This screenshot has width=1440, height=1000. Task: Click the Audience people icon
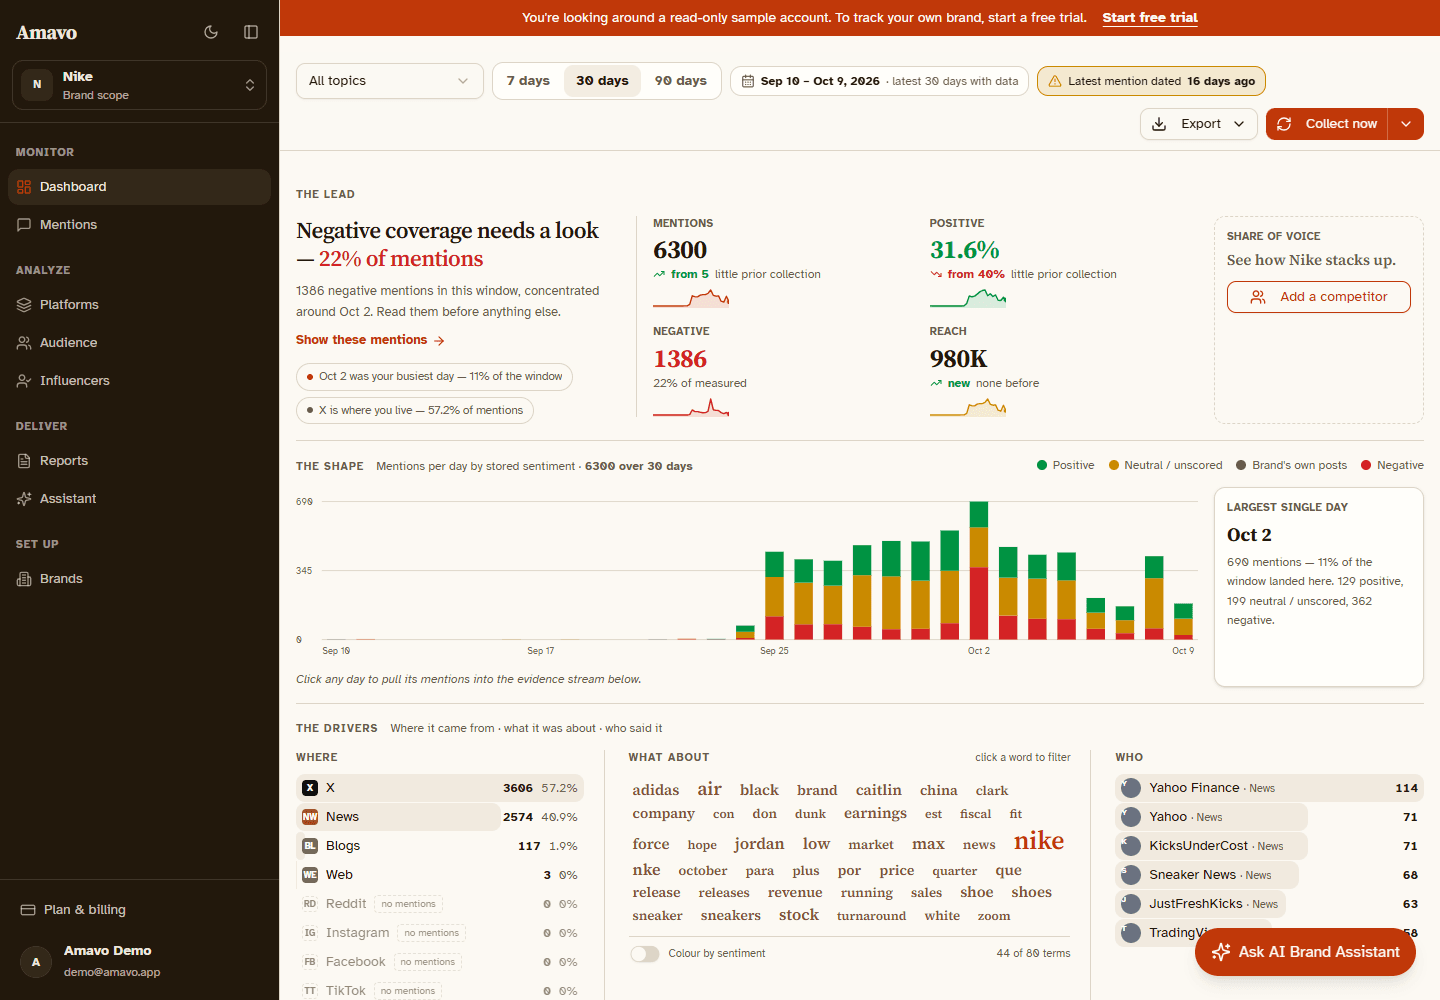pyautogui.click(x=24, y=343)
